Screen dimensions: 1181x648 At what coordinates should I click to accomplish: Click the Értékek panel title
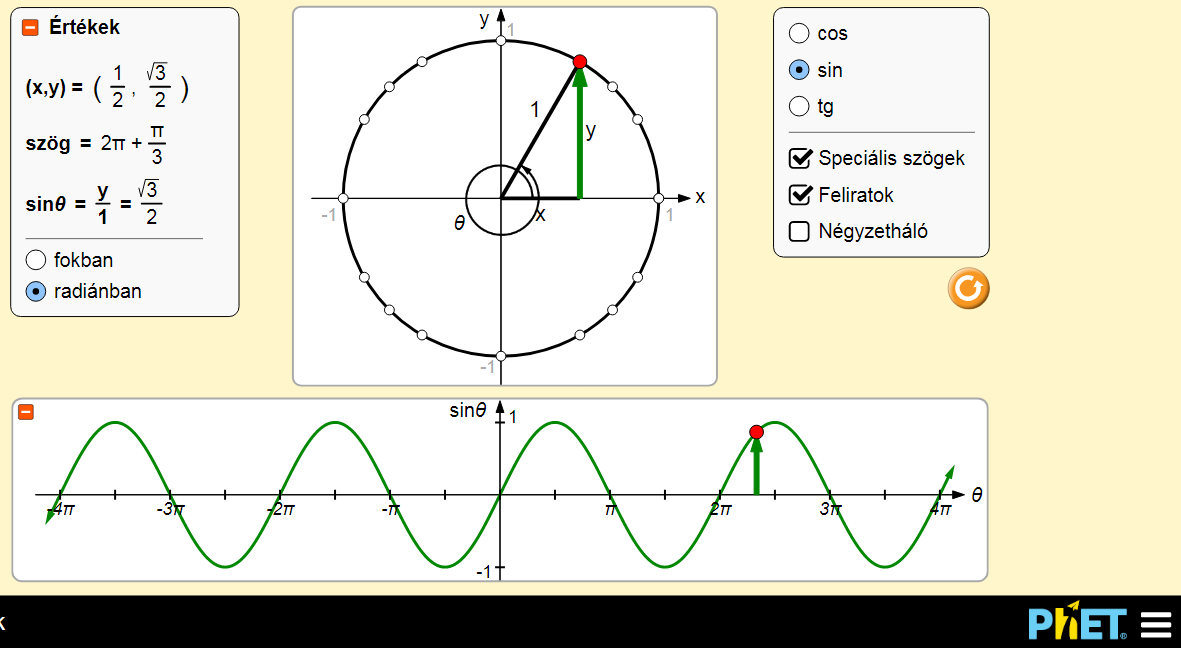(x=84, y=27)
